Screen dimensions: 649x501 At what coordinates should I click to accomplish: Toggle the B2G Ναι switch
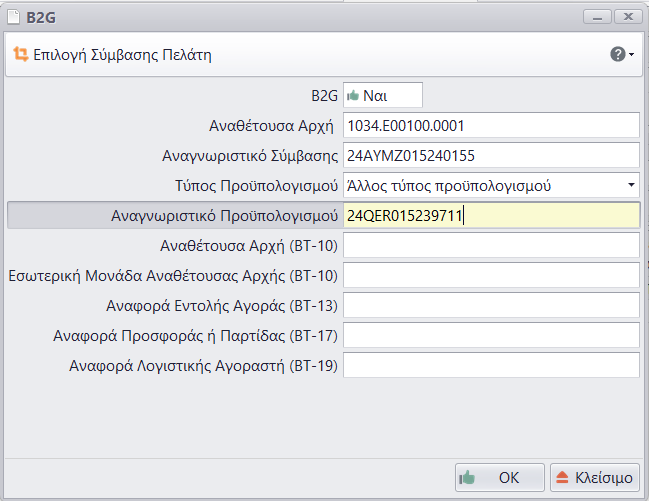(x=382, y=95)
